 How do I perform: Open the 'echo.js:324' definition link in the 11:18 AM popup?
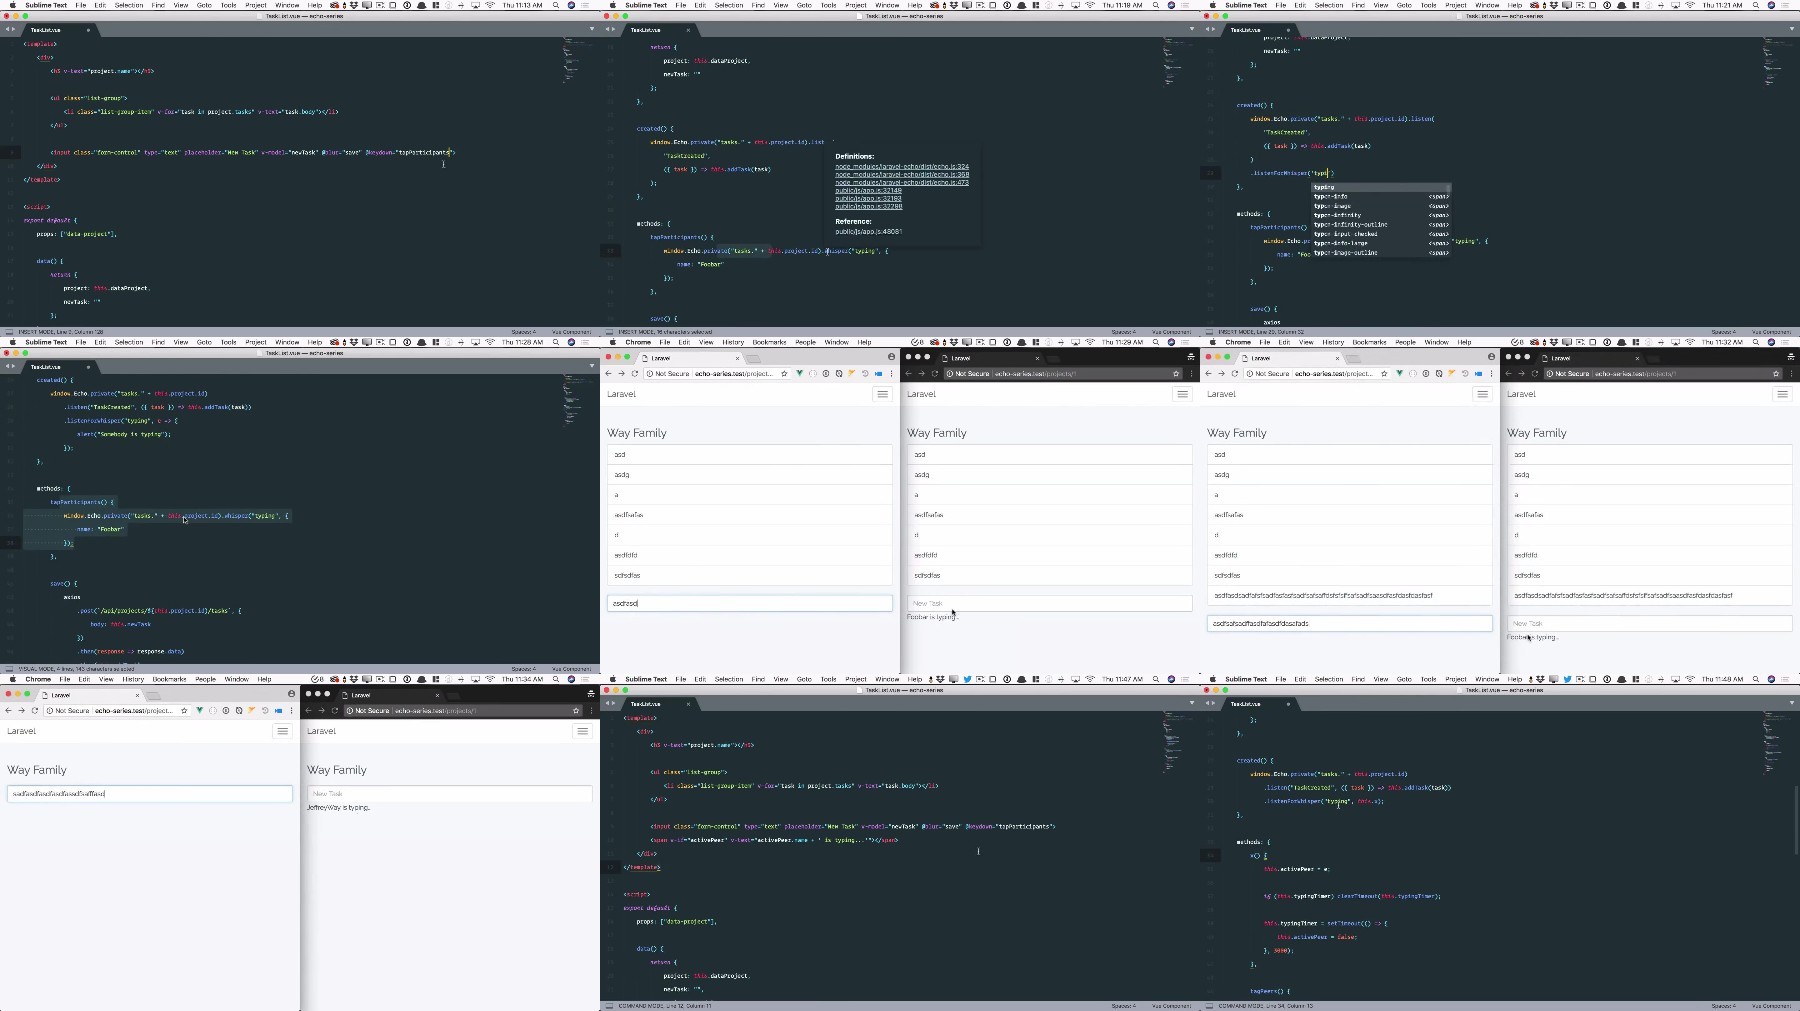point(902,167)
